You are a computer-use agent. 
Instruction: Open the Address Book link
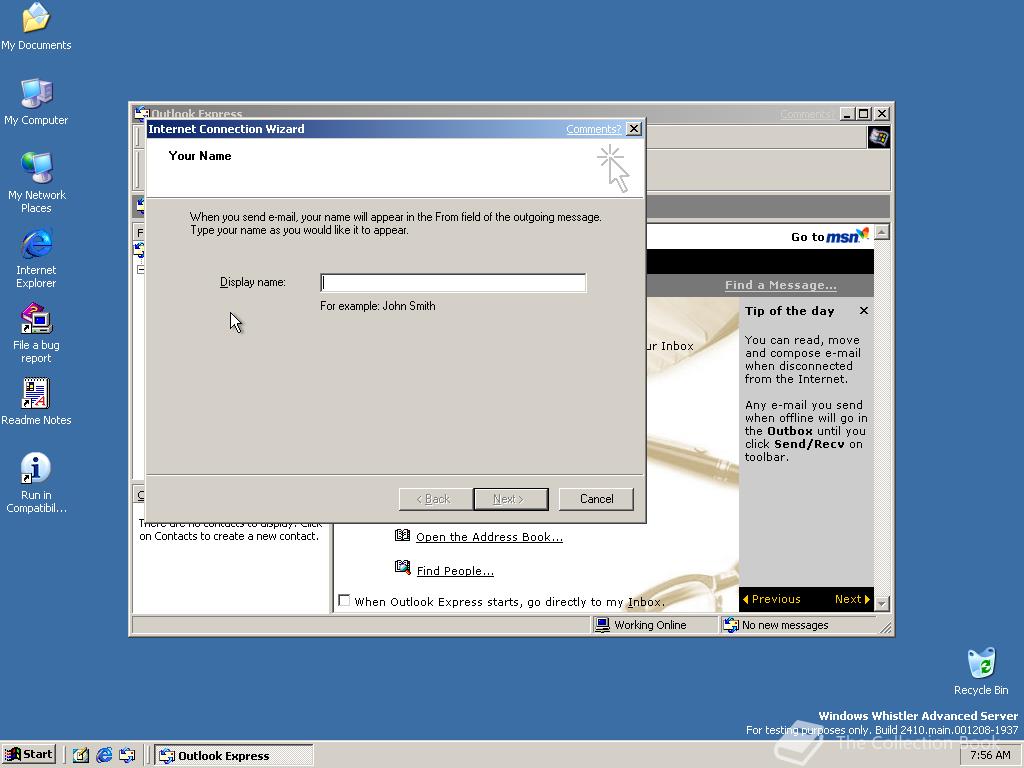(489, 537)
